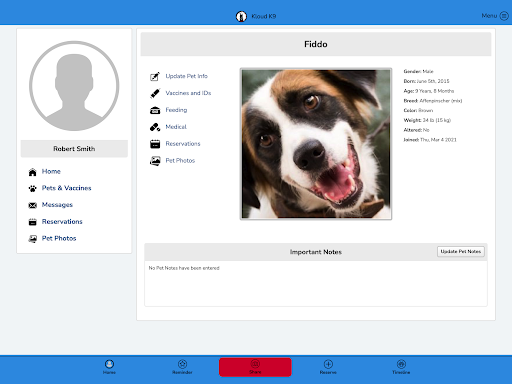Viewport: 512px width, 384px height.
Task: Open the Reservations link in left sidebar
Action: tap(62, 222)
